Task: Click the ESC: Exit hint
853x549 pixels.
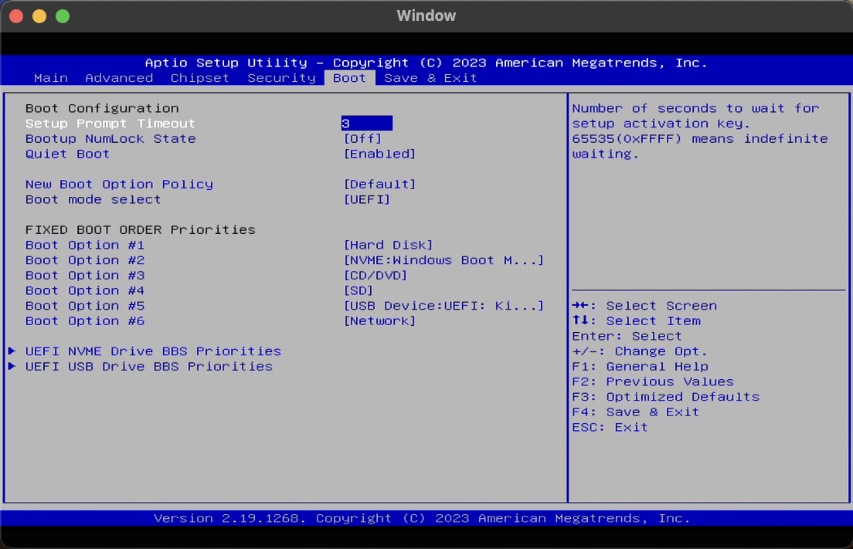Action: [x=610, y=428]
